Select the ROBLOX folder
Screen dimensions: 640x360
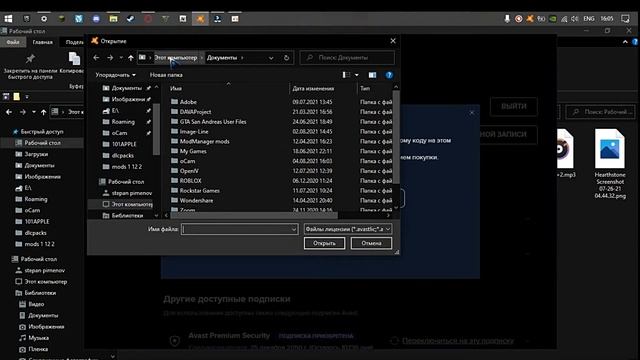pyautogui.click(x=191, y=180)
